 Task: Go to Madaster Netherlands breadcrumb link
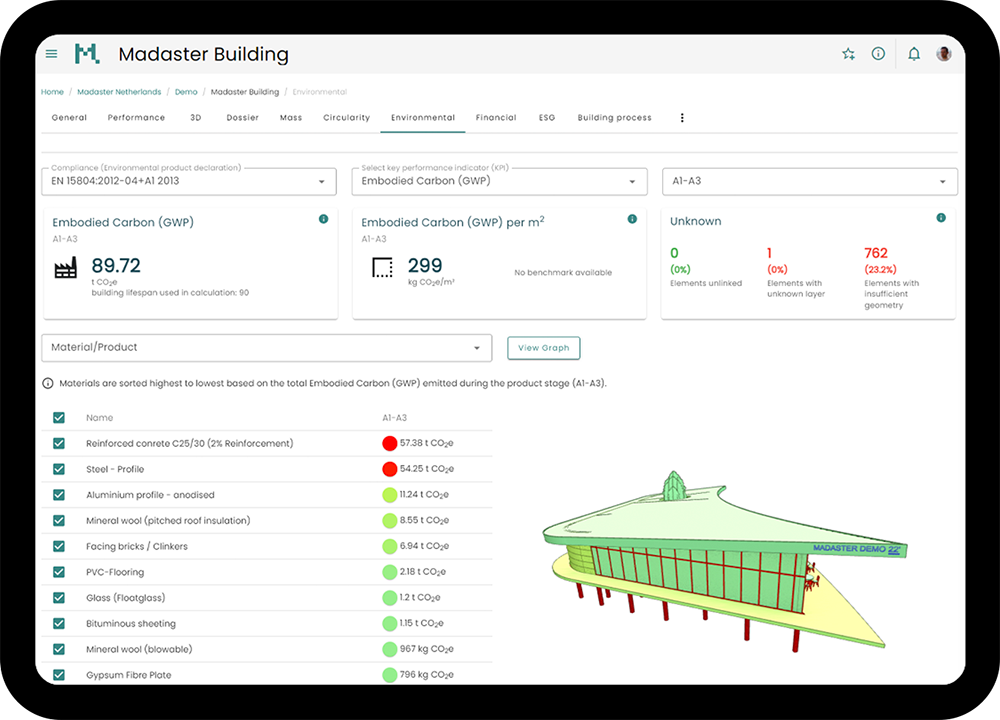118,92
